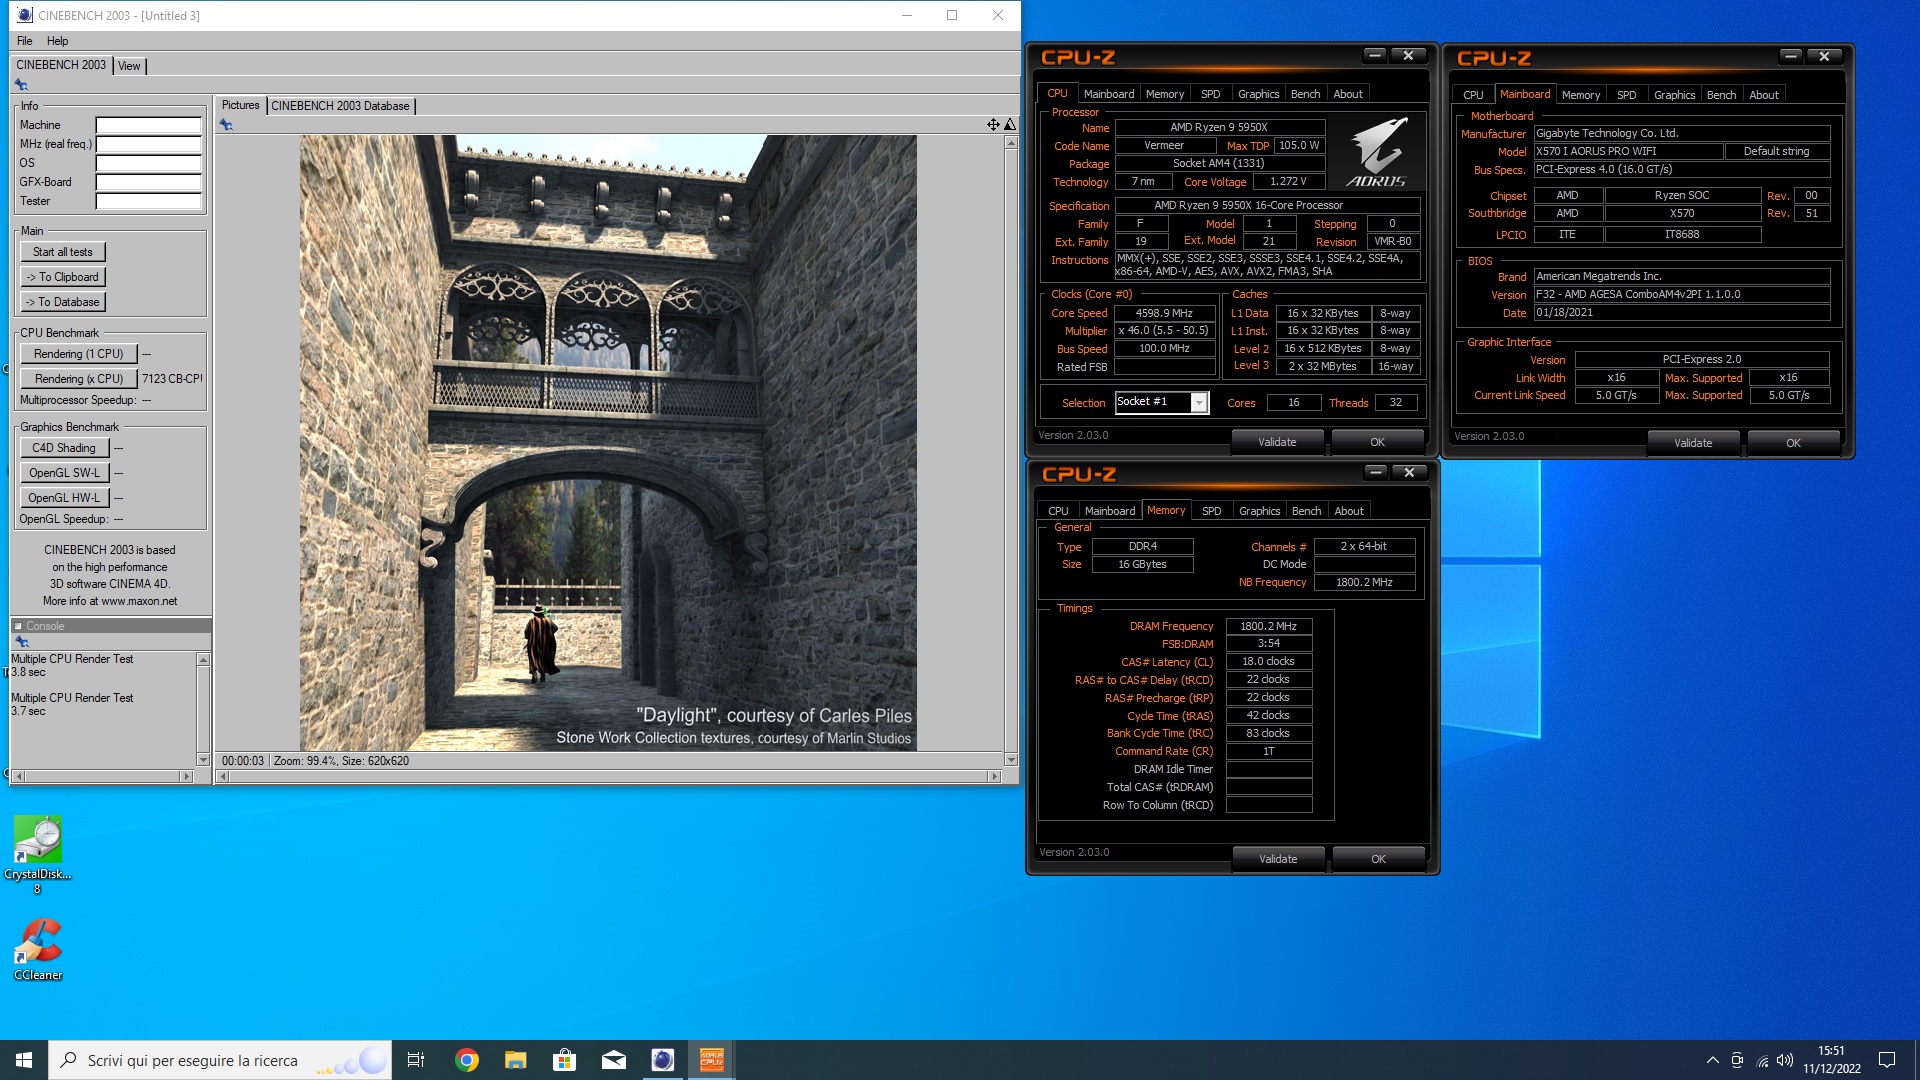The height and width of the screenshot is (1080, 1920).
Task: Focus the Machine input field
Action: (x=149, y=125)
